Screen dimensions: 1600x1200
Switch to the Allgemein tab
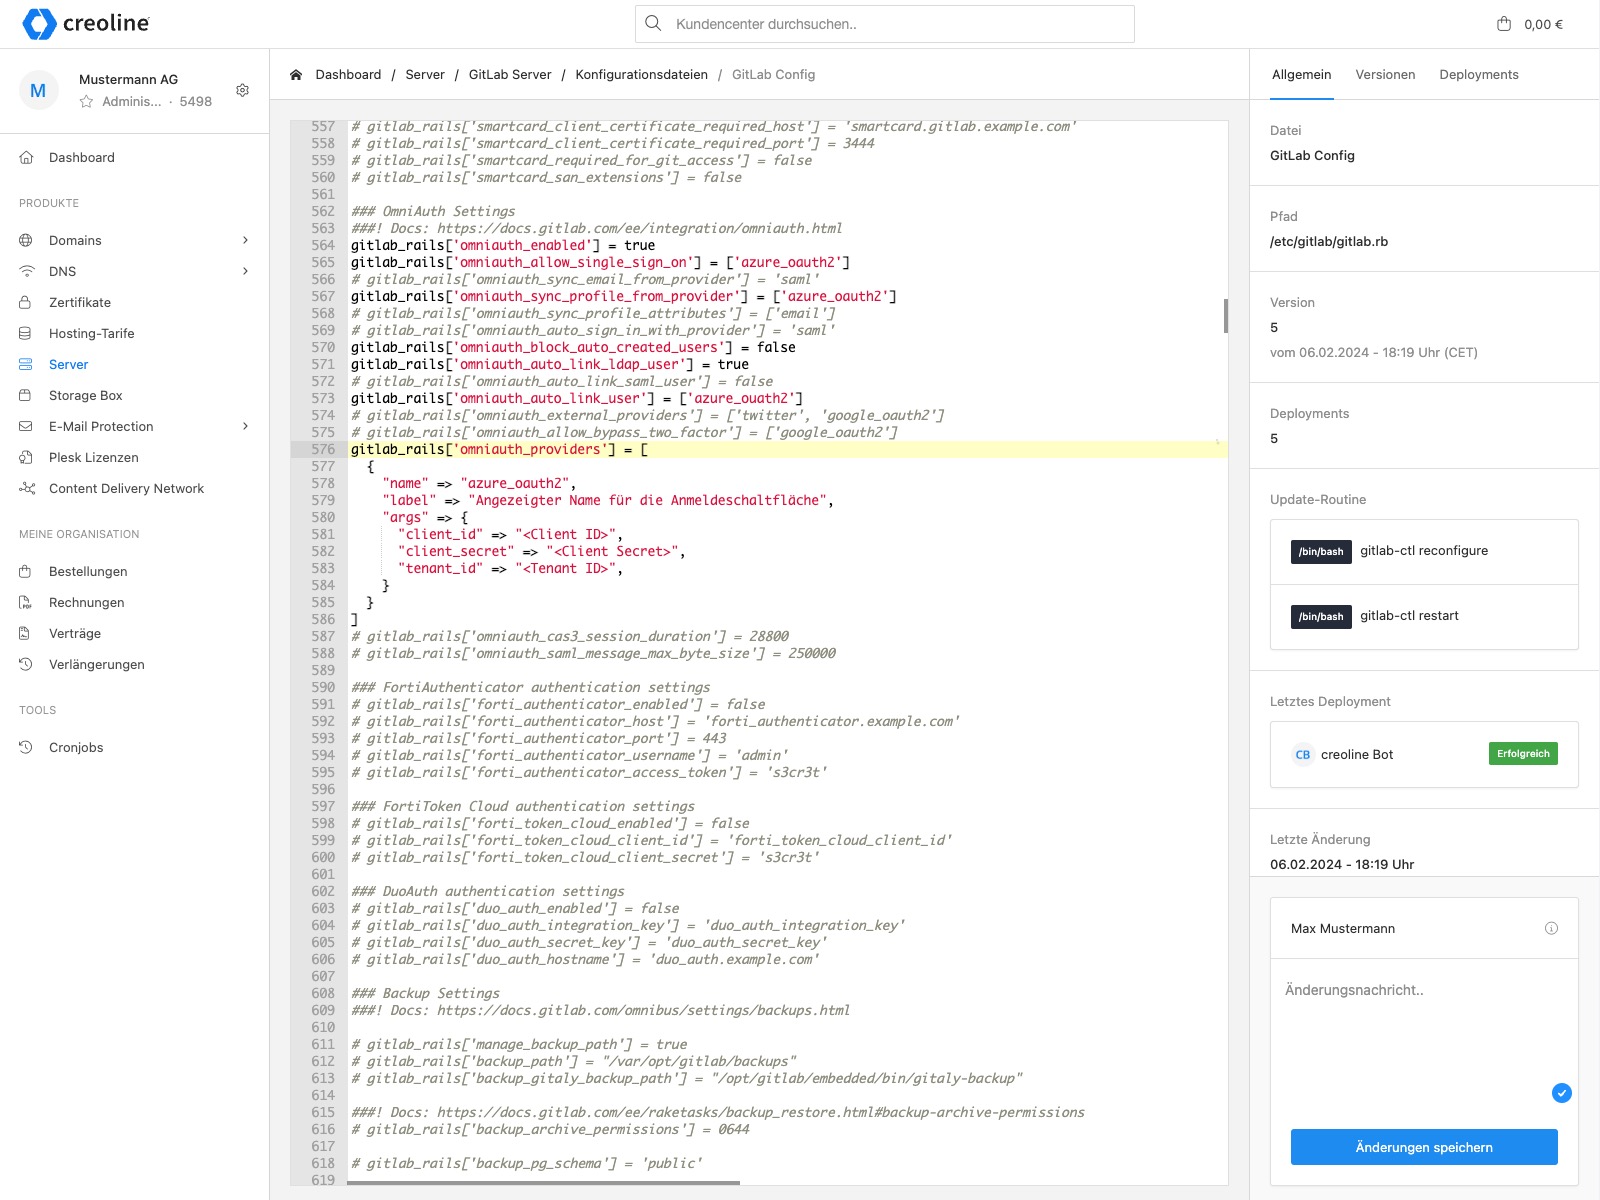tap(1301, 75)
